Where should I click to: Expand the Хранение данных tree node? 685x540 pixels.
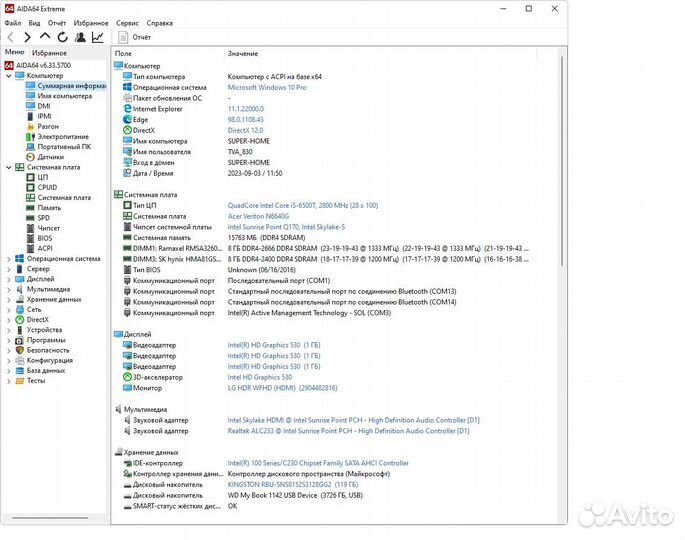[x=9, y=300]
